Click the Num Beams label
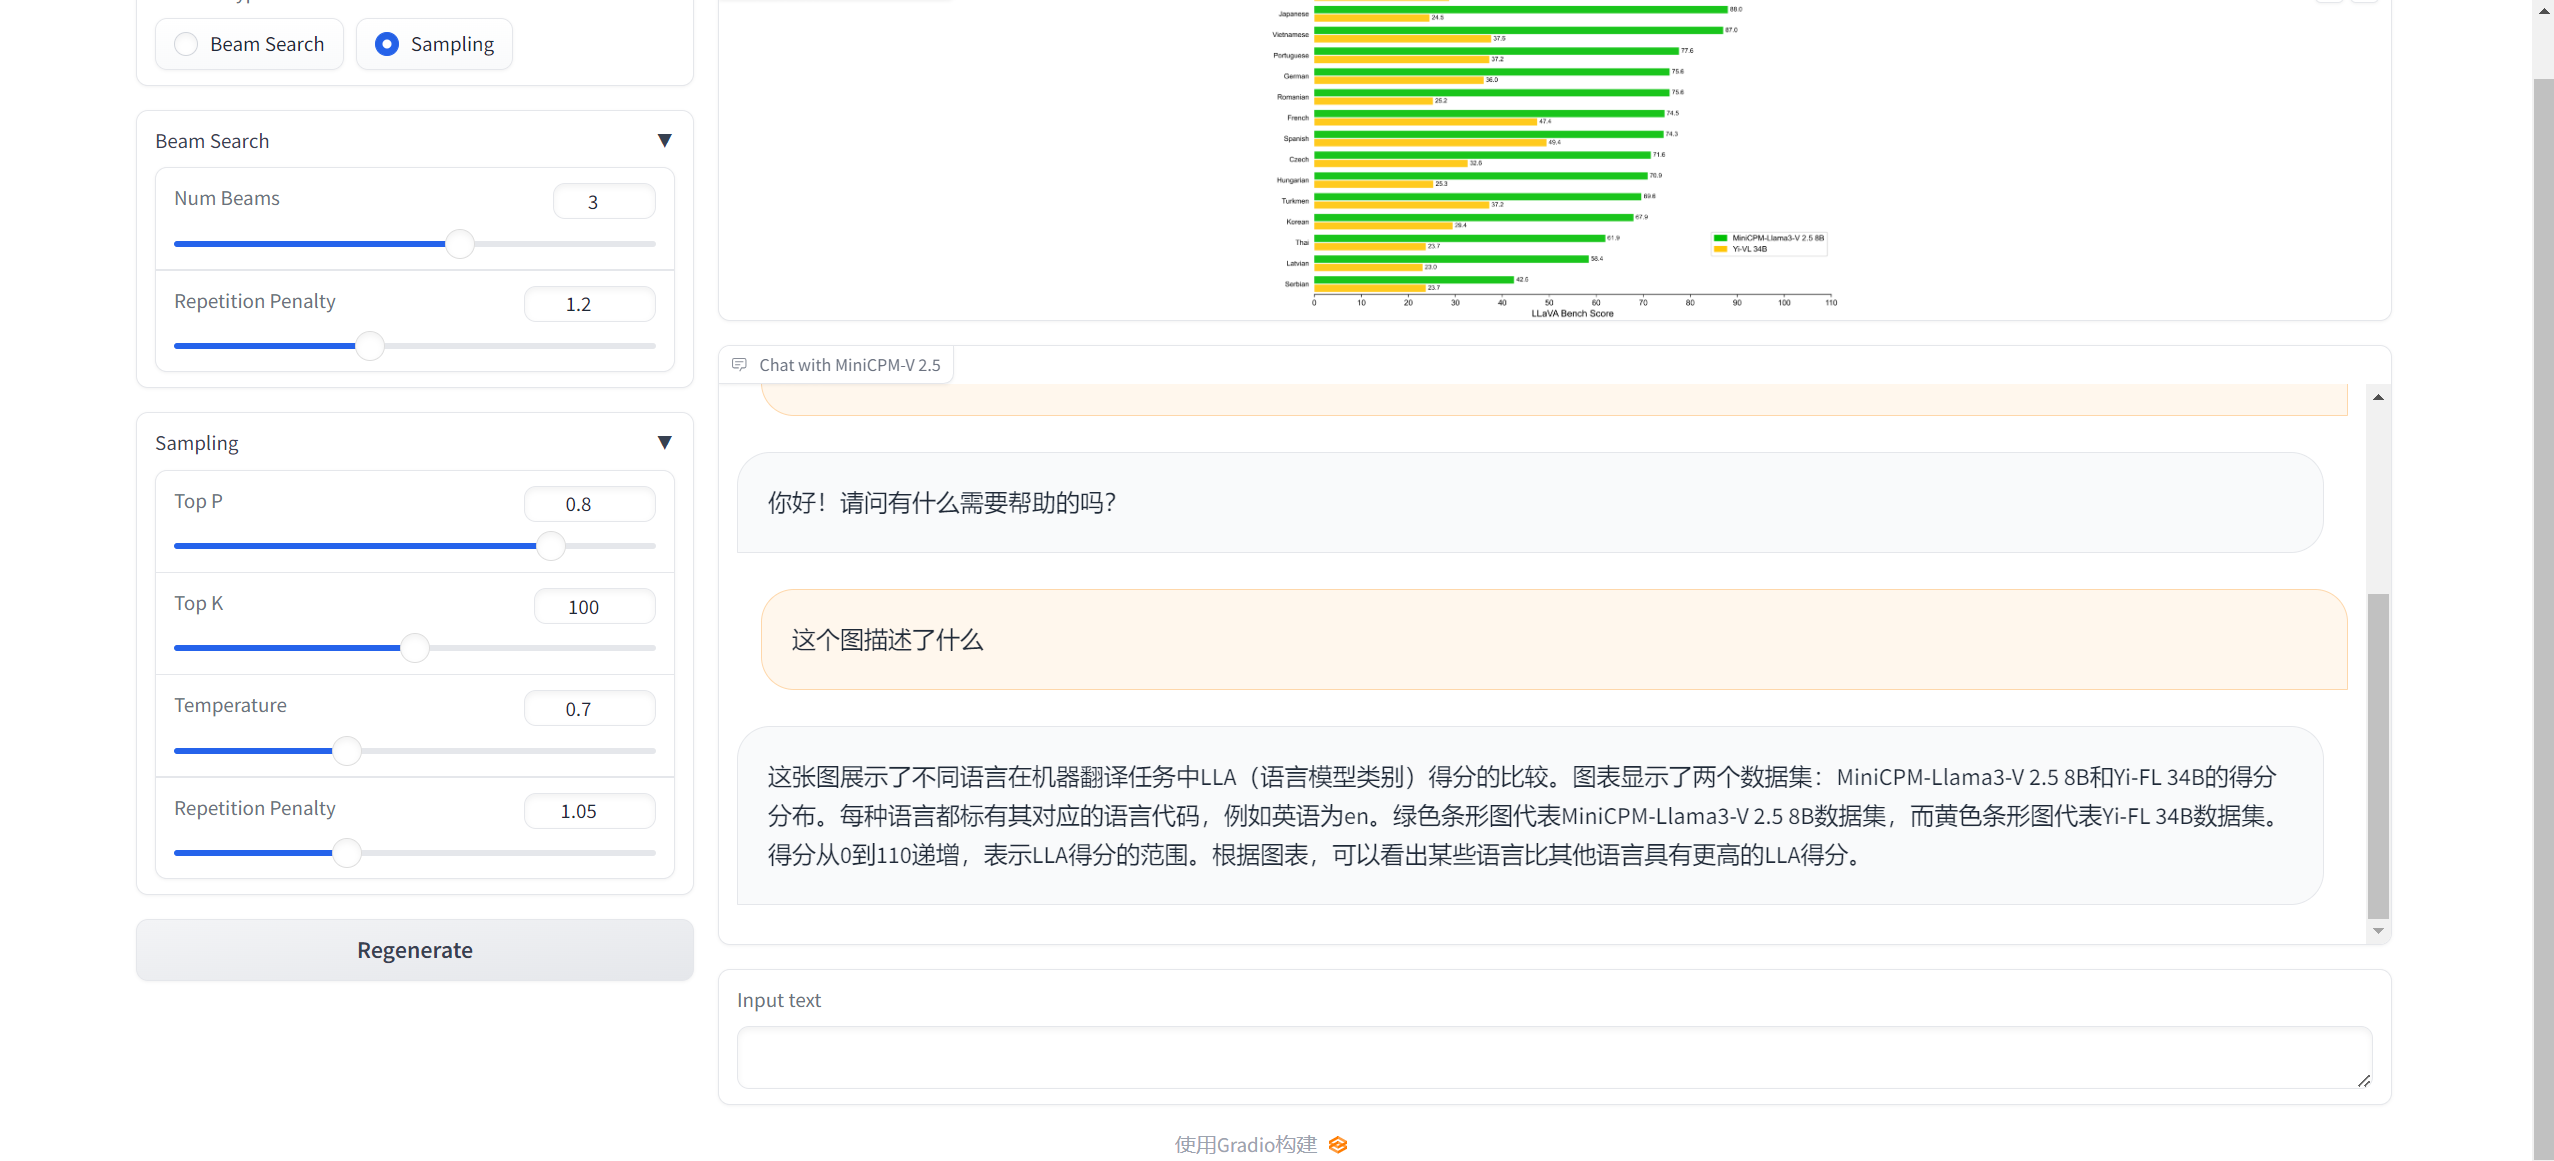This screenshot has height=1161, width=2554. (227, 198)
